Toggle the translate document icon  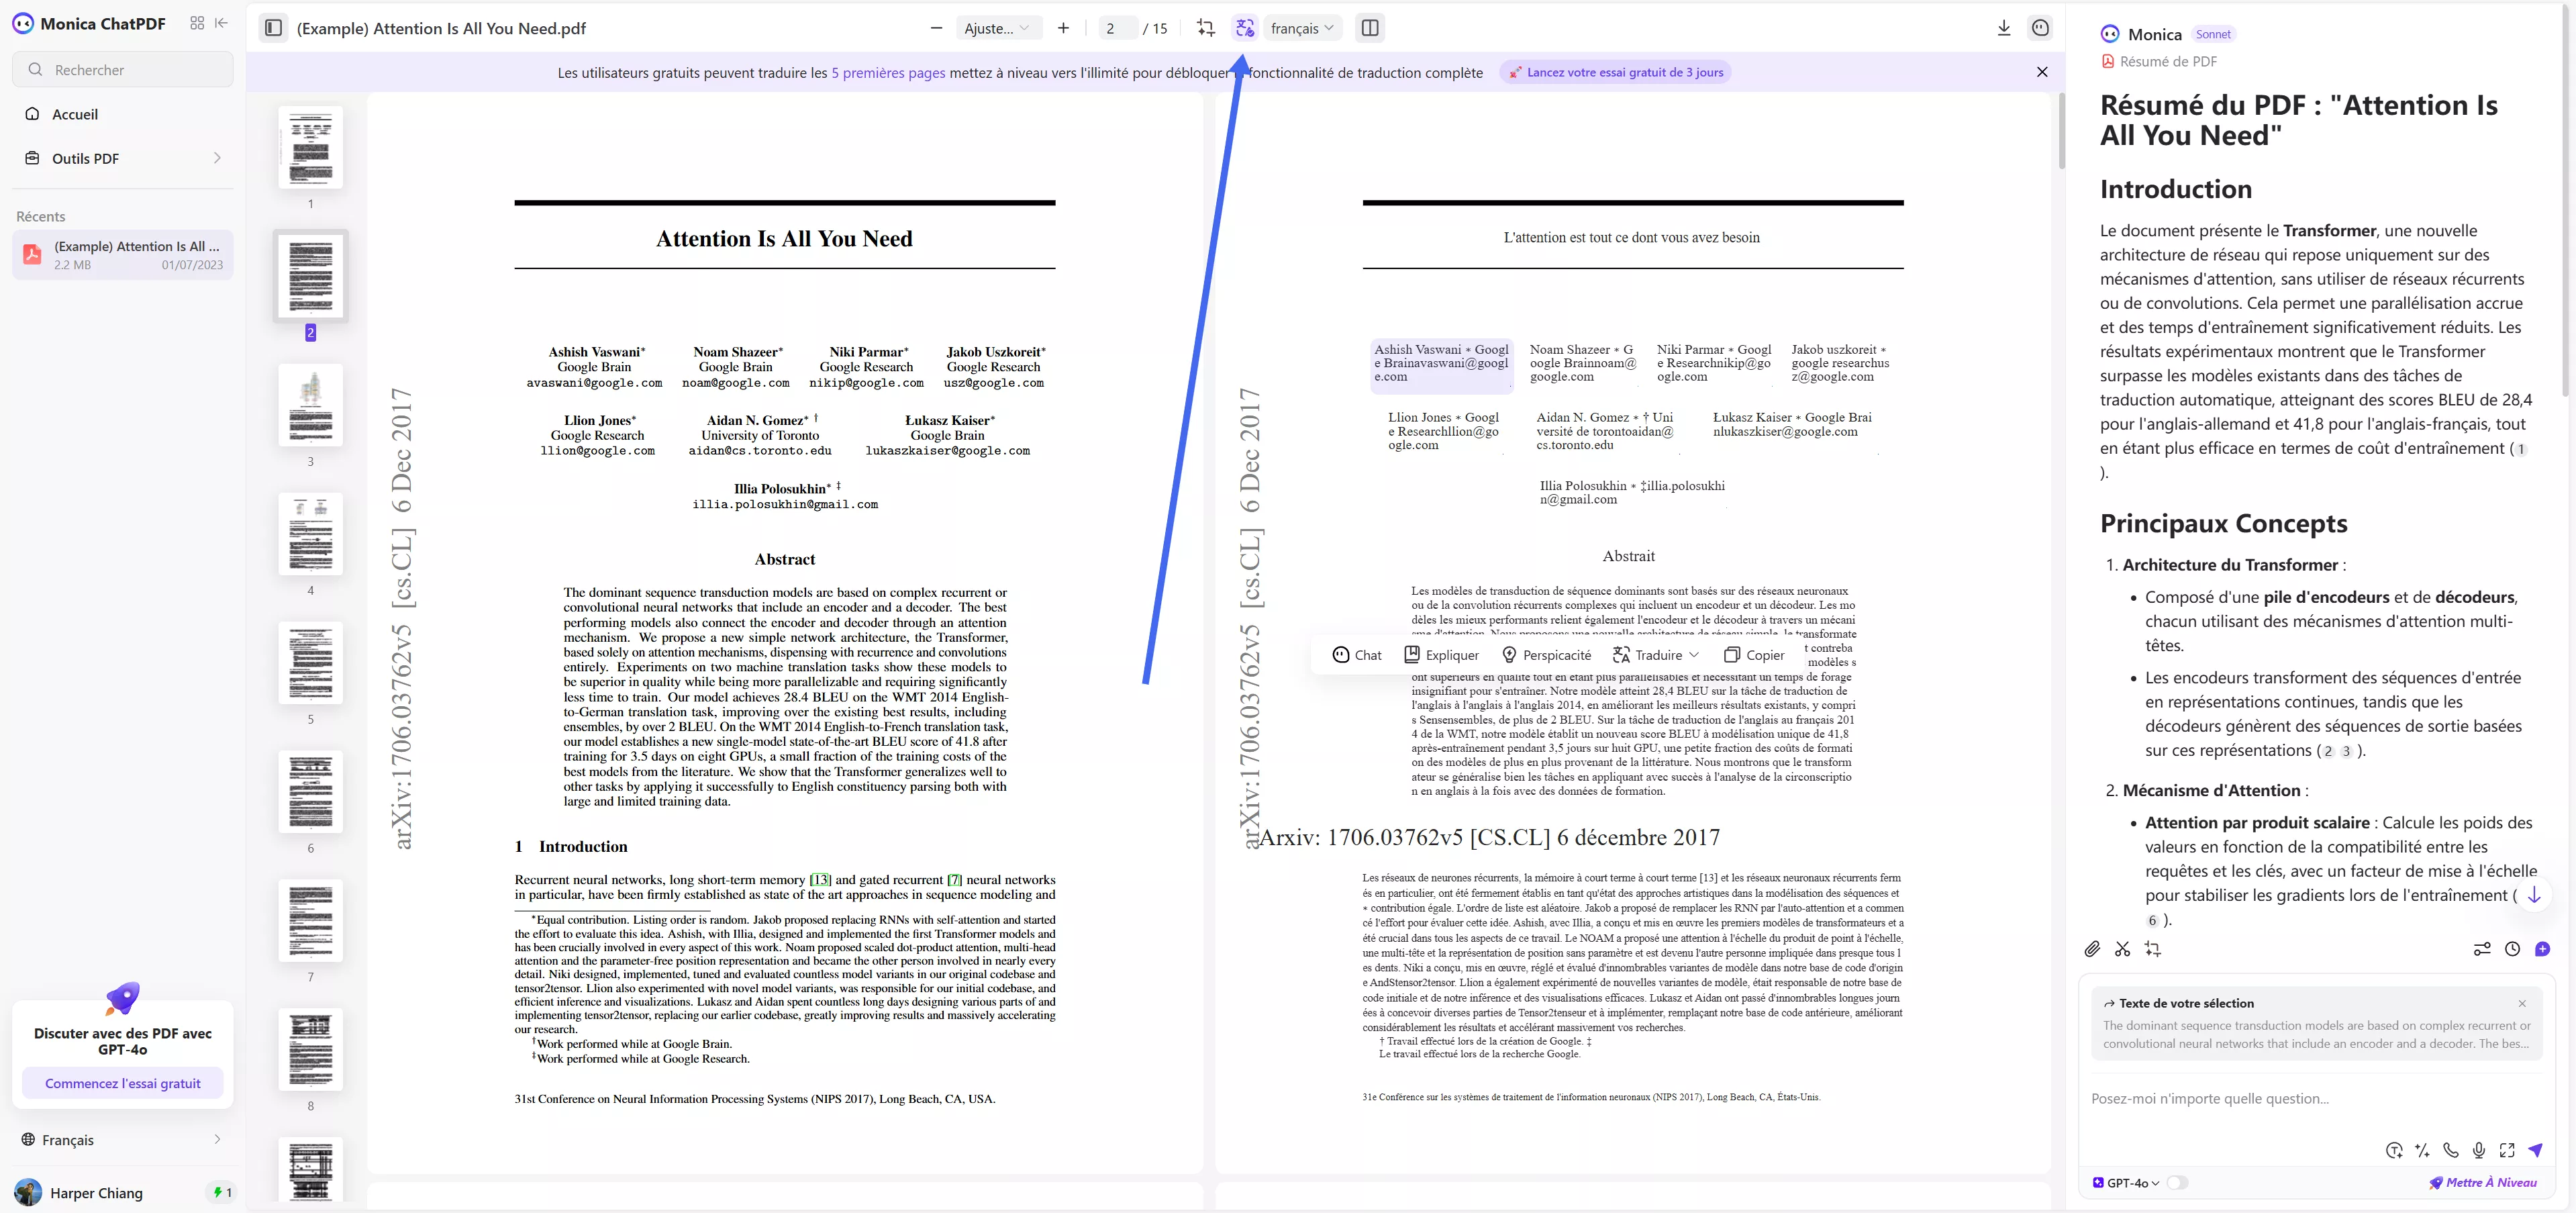[1244, 28]
